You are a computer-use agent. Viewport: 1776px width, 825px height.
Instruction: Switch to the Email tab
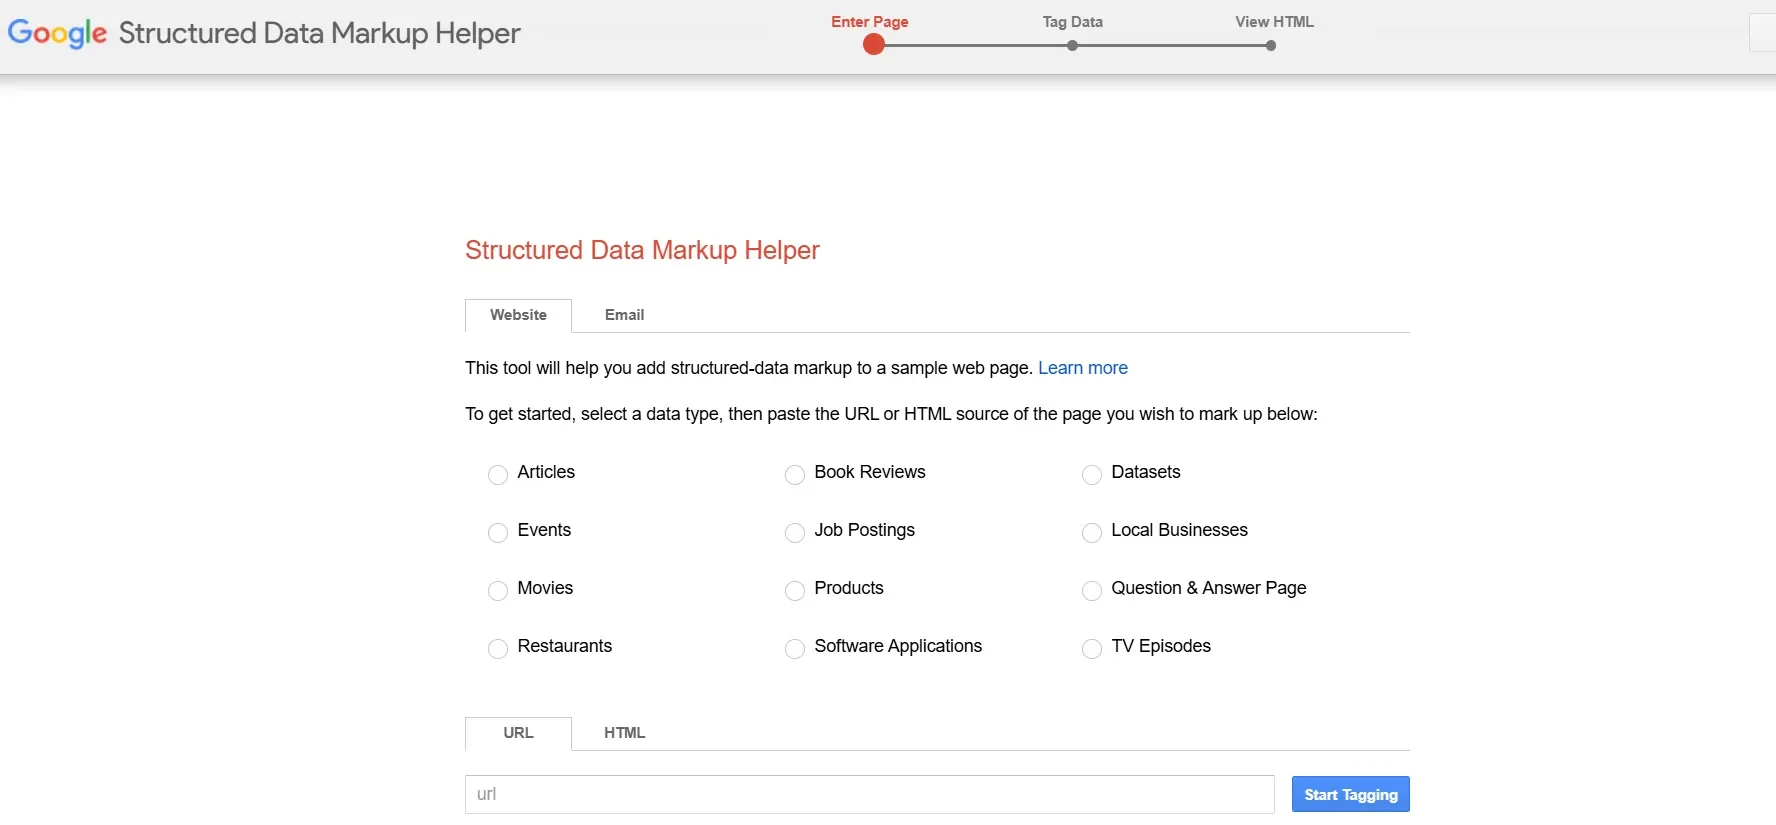click(624, 315)
